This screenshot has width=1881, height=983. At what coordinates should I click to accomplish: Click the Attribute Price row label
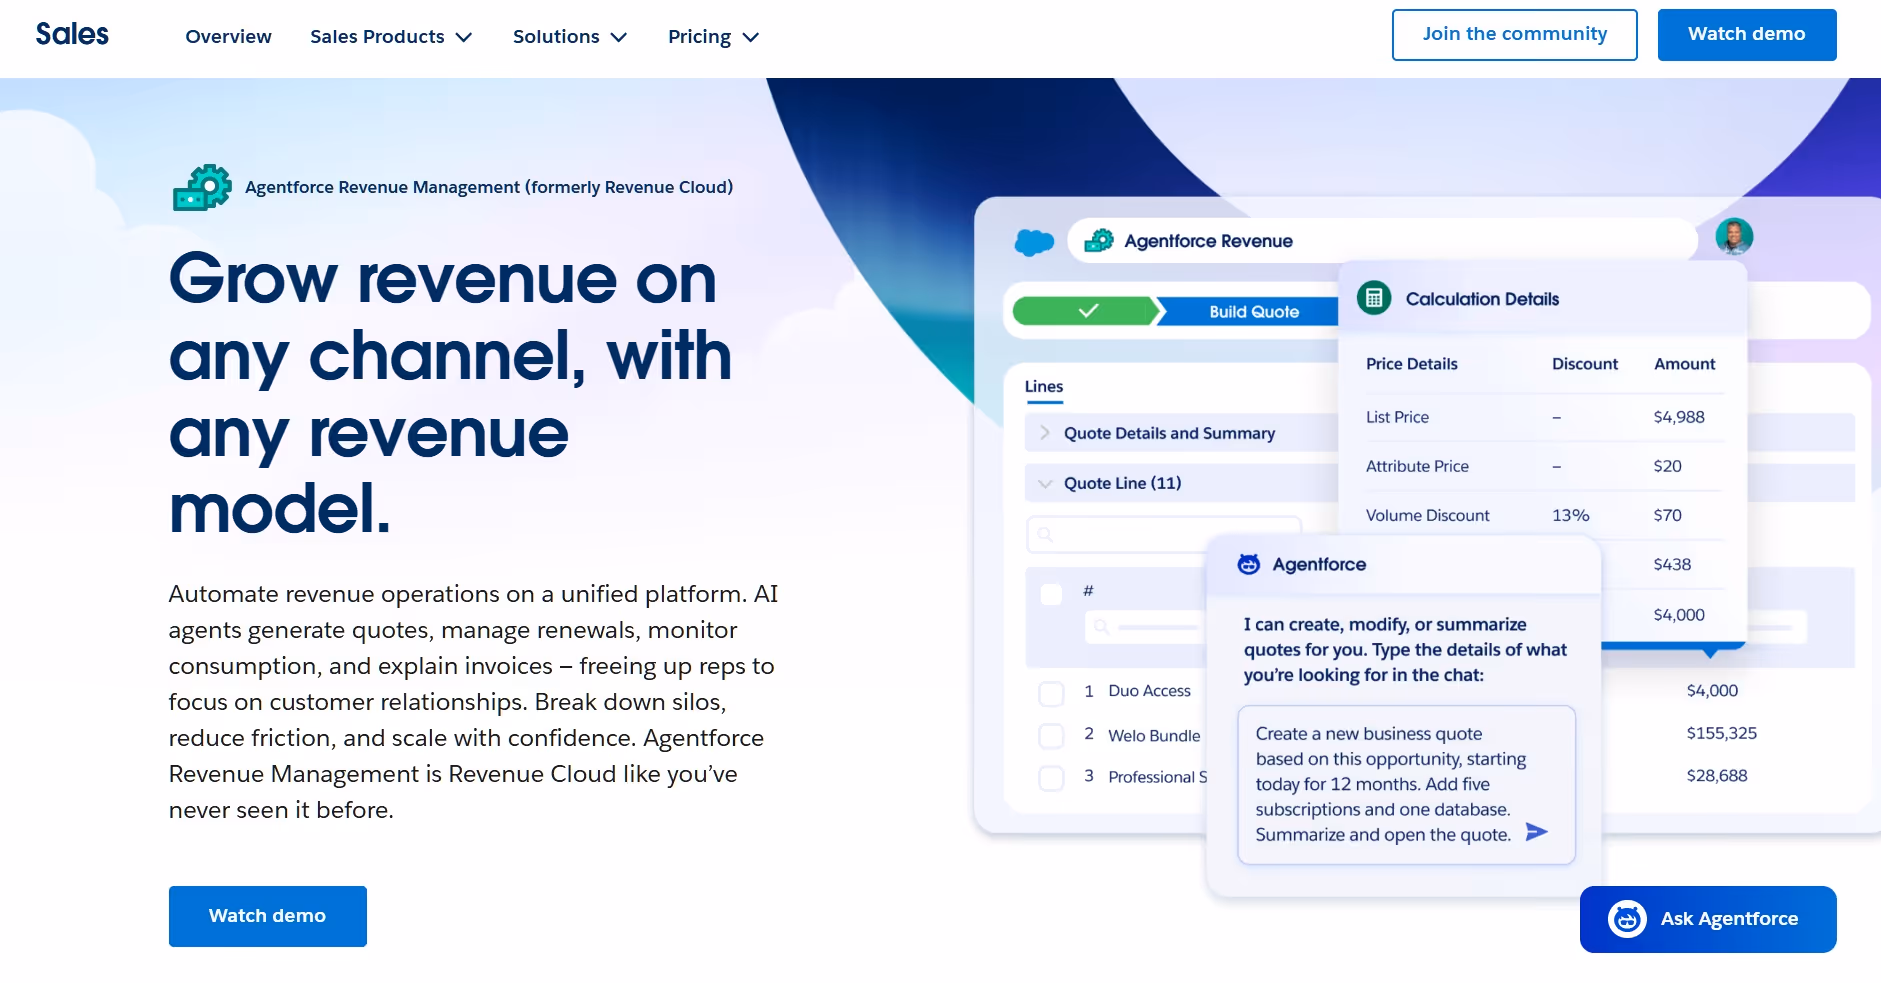pyautogui.click(x=1417, y=466)
